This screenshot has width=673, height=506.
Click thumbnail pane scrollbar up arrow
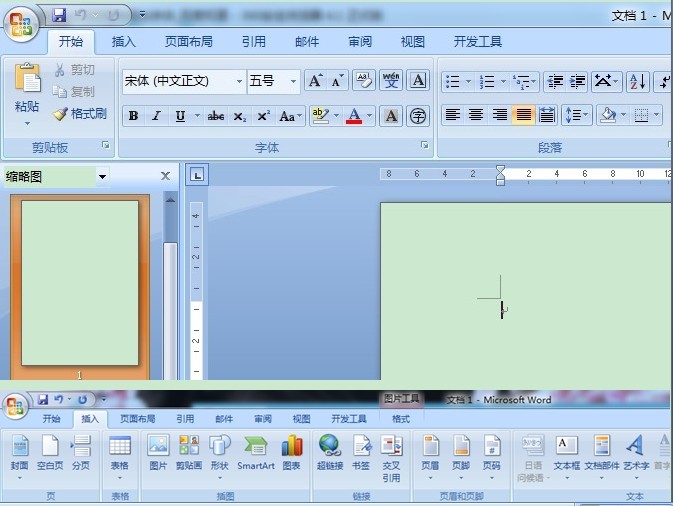170,200
